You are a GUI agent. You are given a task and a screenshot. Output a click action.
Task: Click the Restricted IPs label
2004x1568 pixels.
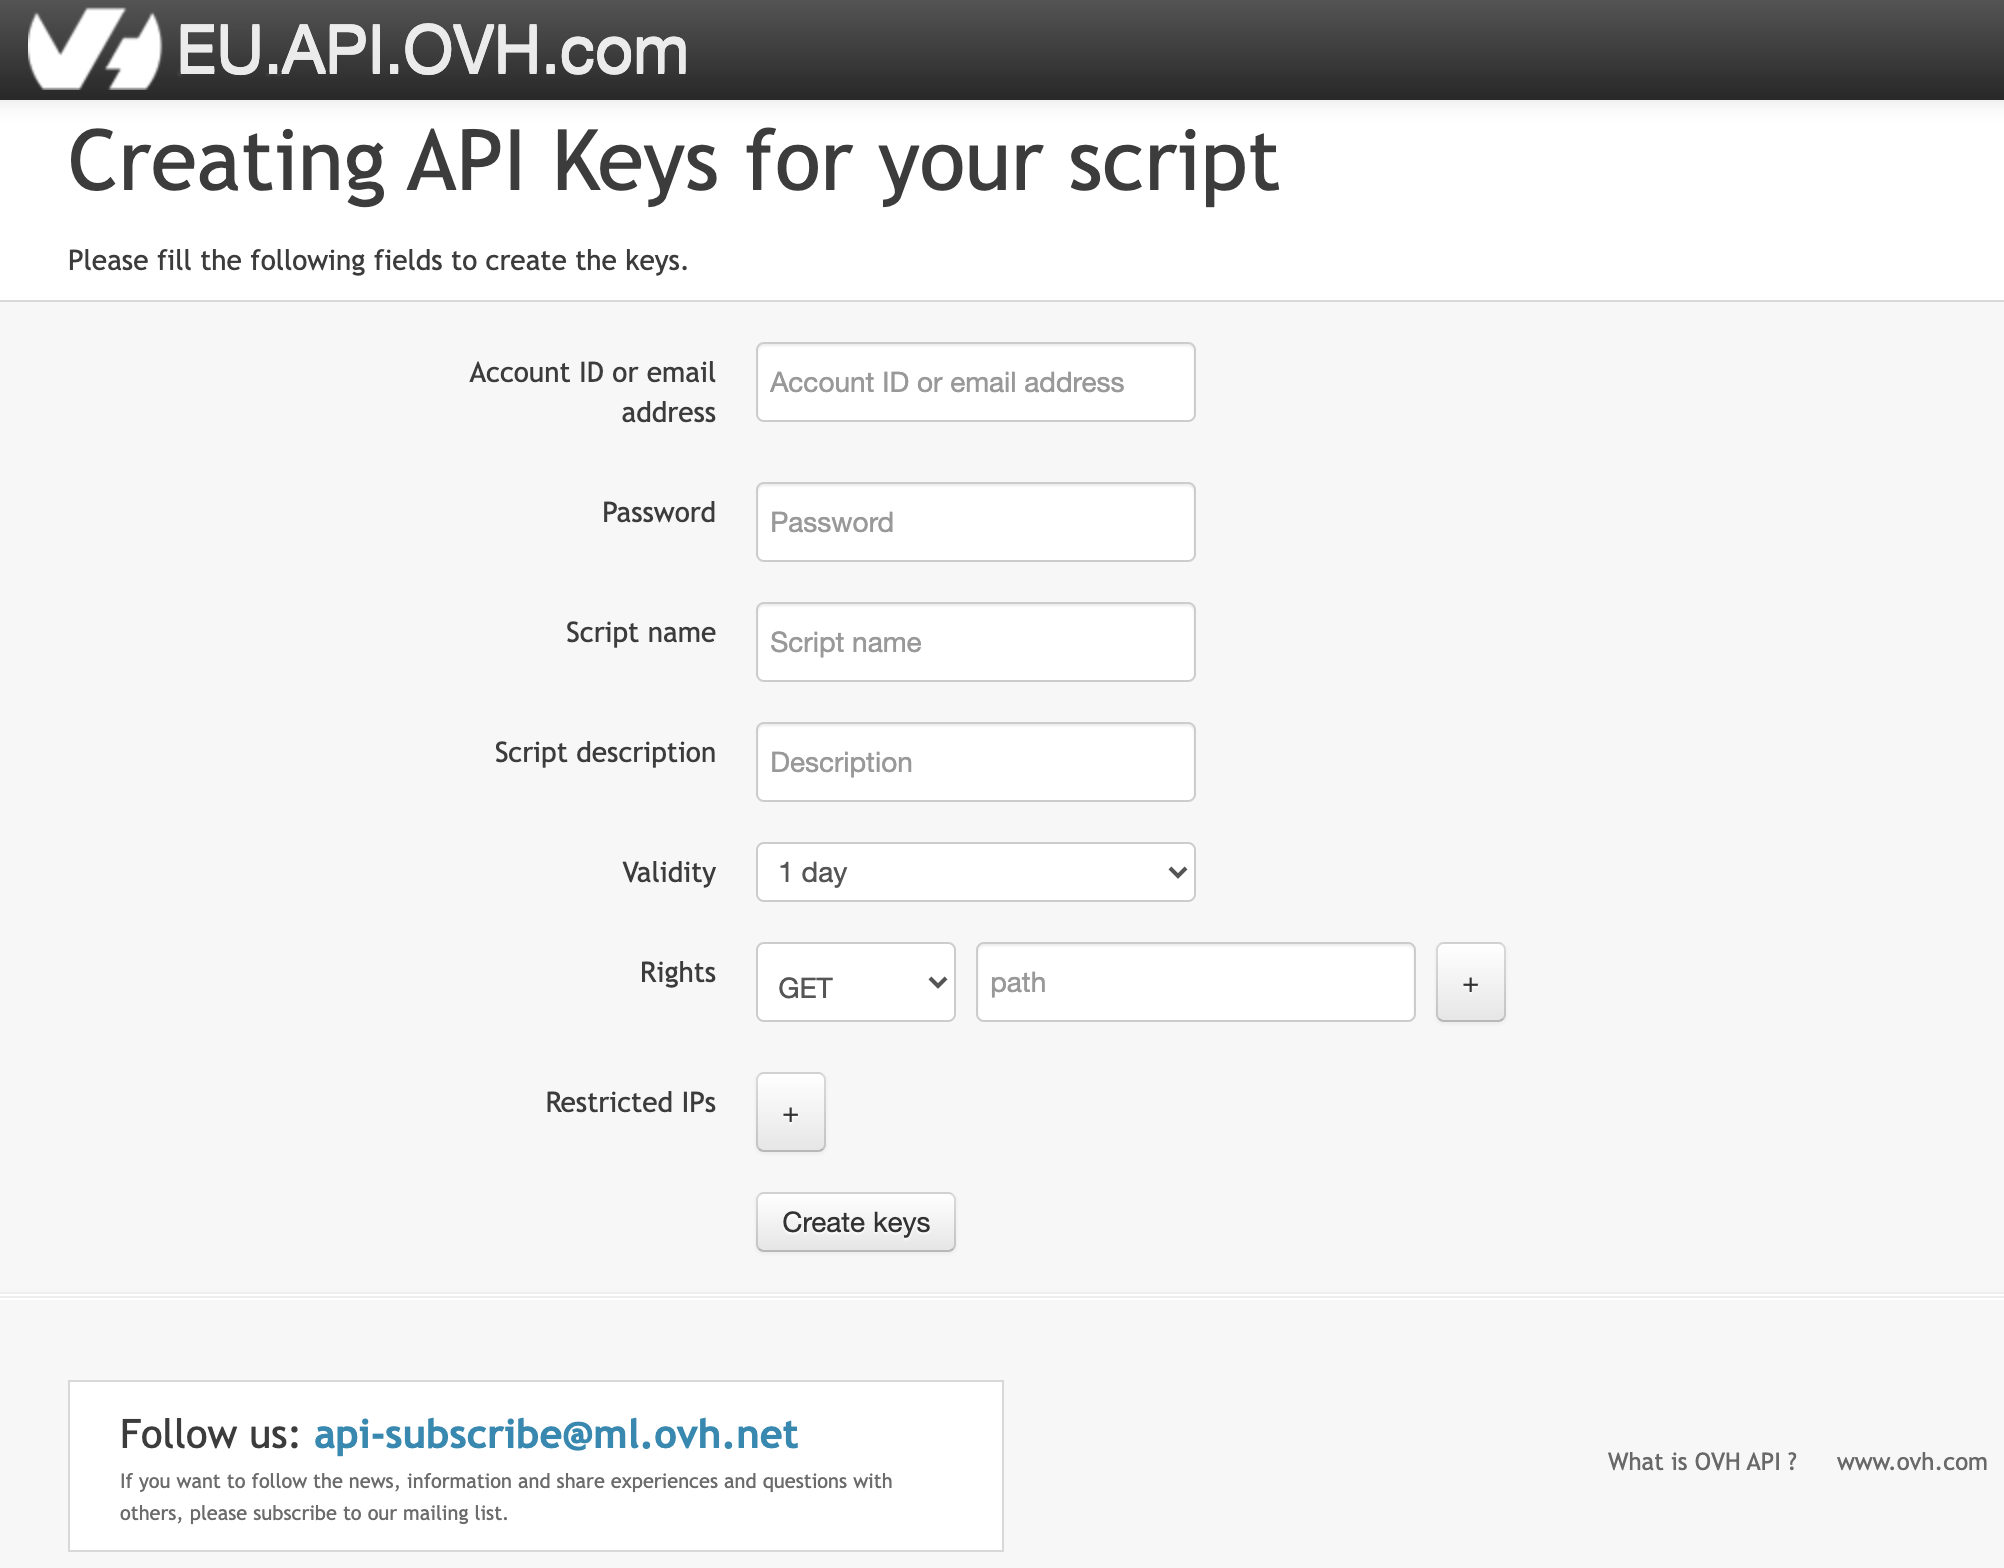click(630, 1102)
